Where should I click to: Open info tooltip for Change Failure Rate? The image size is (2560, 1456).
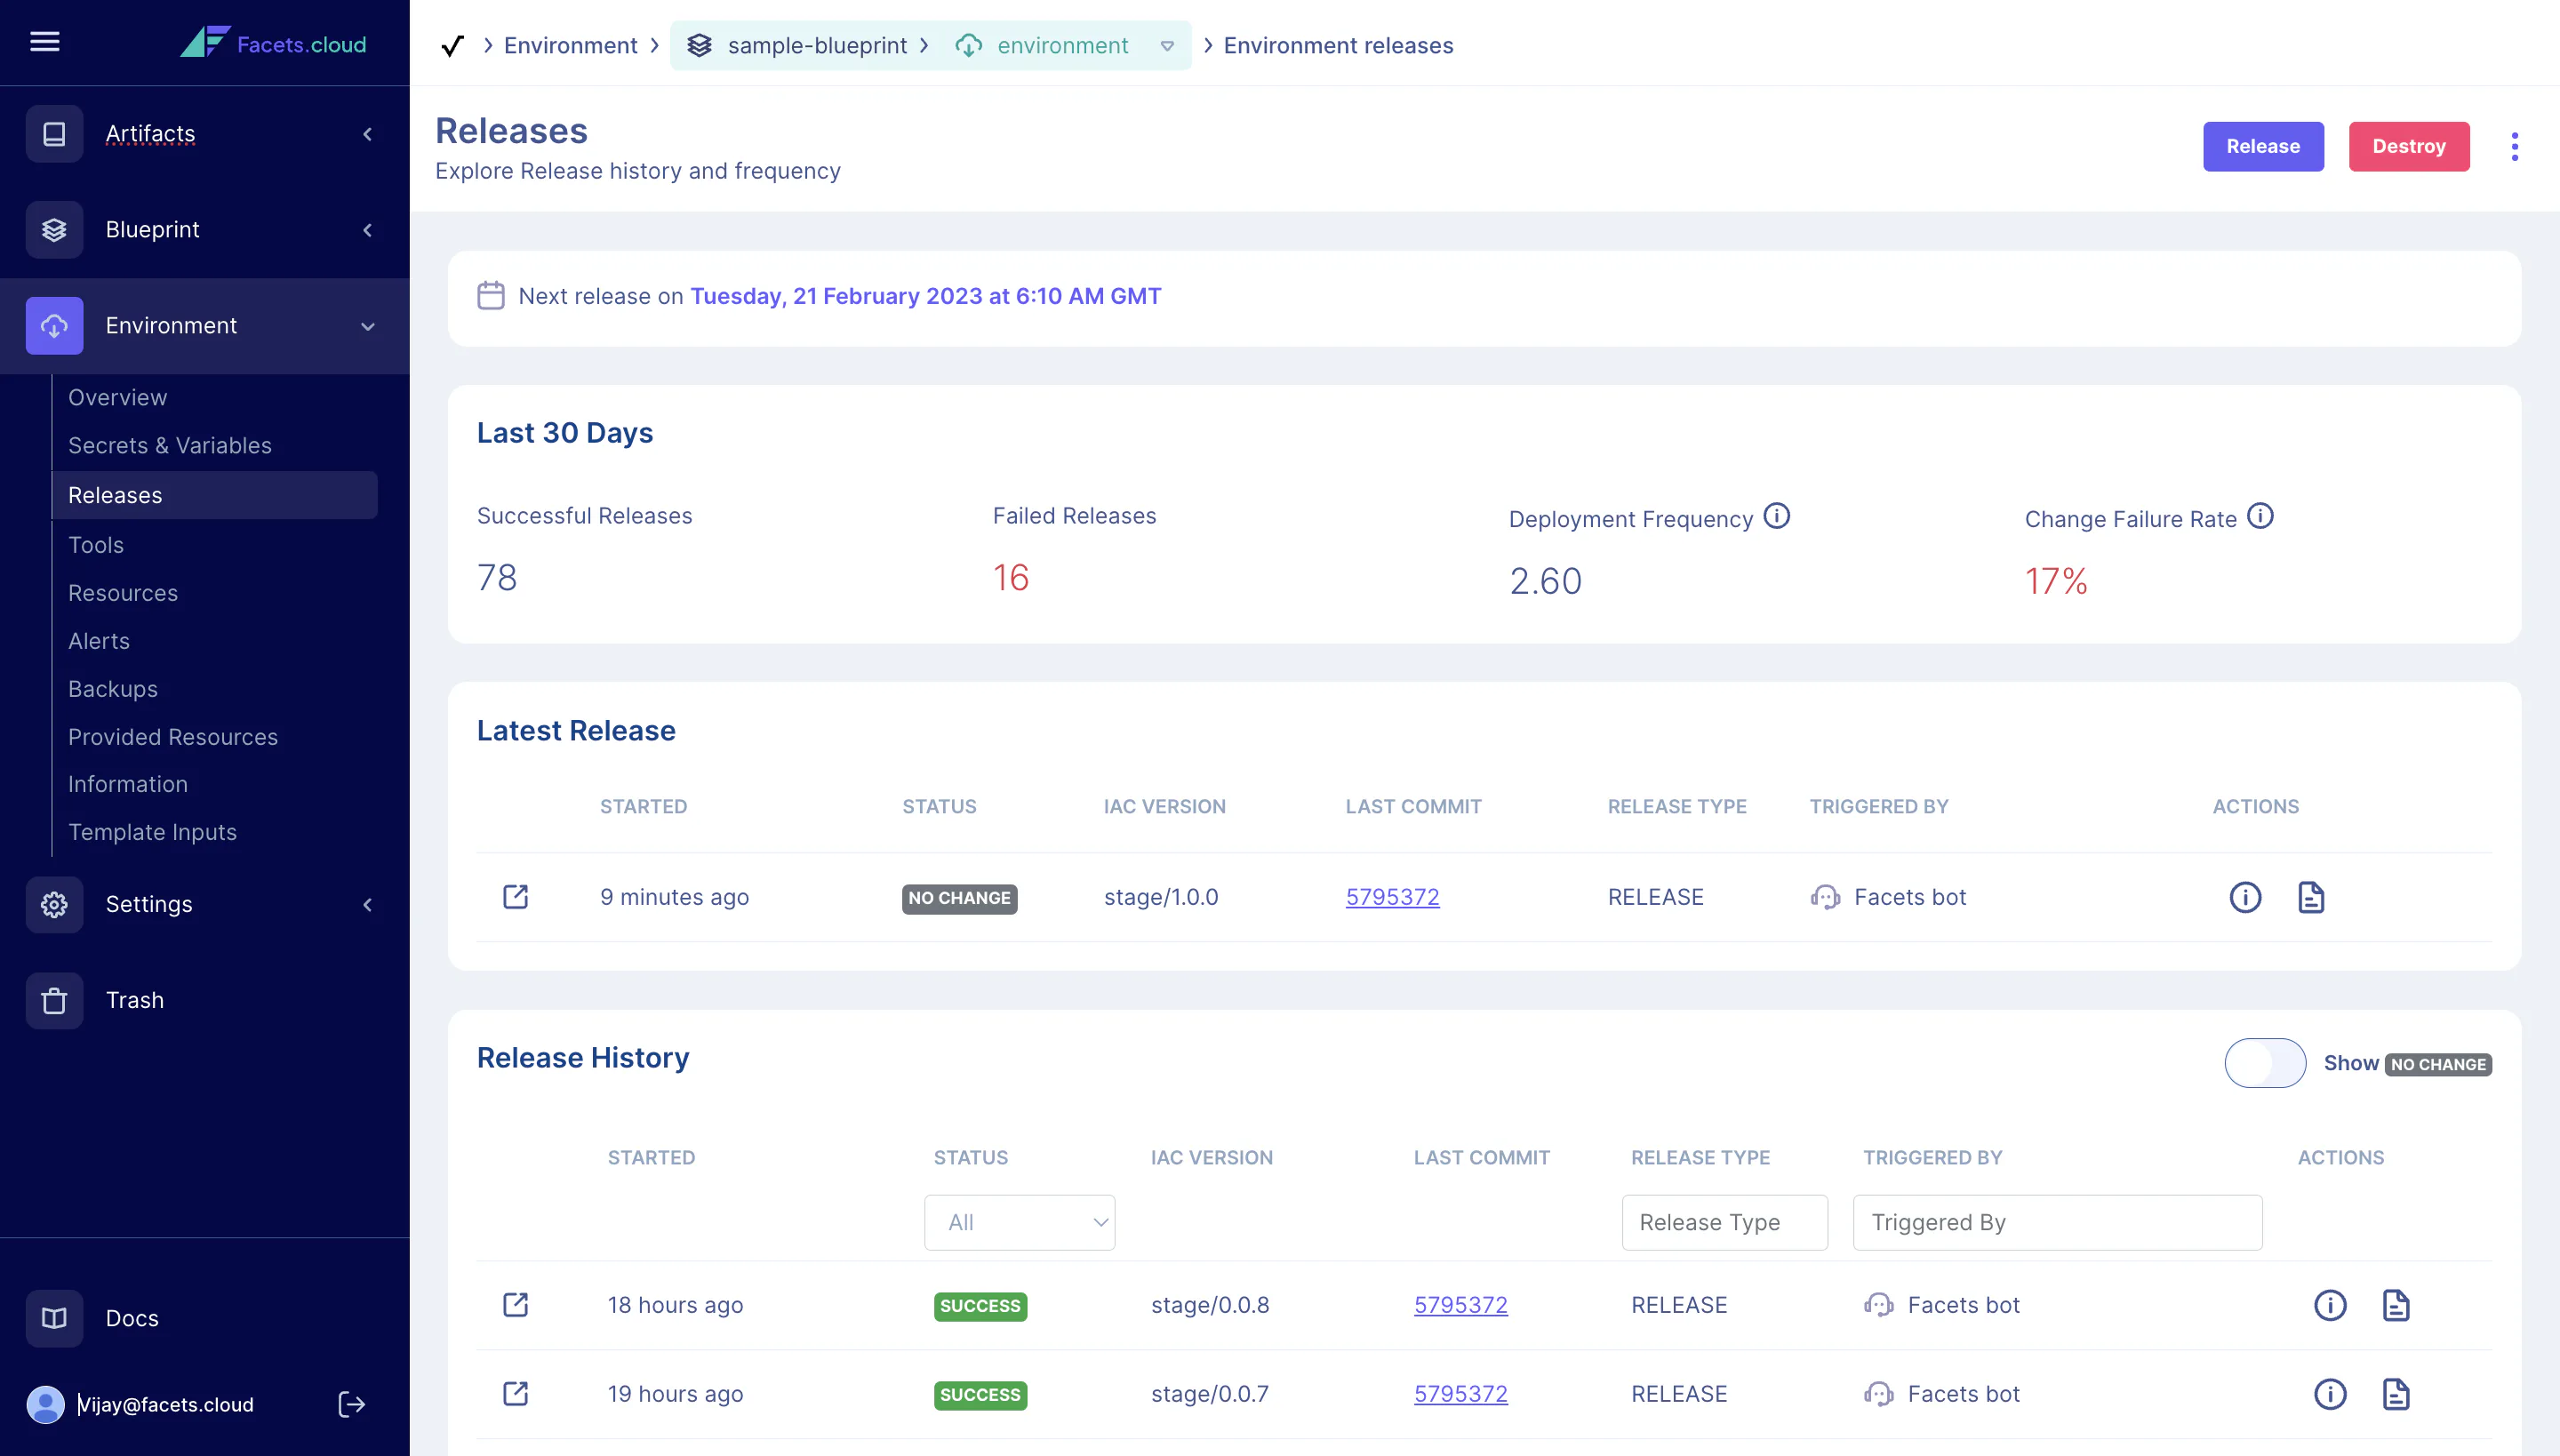(x=2260, y=516)
